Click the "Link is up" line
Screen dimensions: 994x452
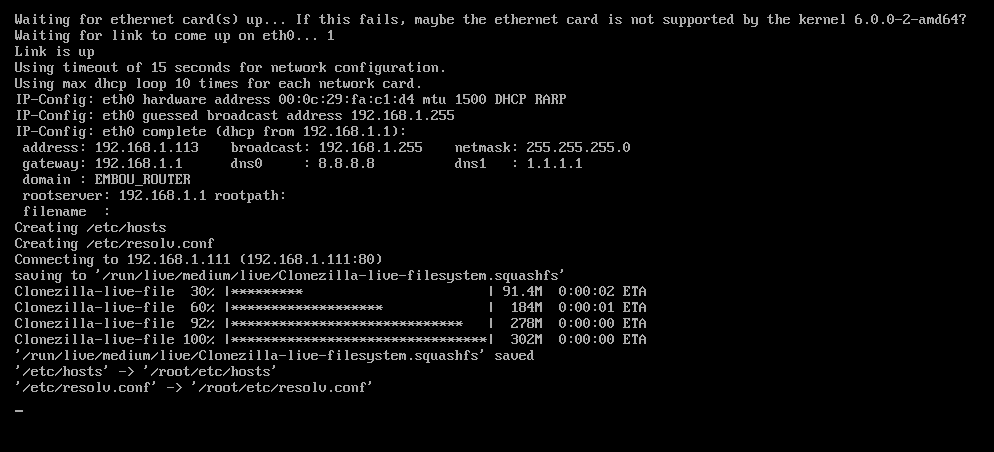click(x=54, y=51)
